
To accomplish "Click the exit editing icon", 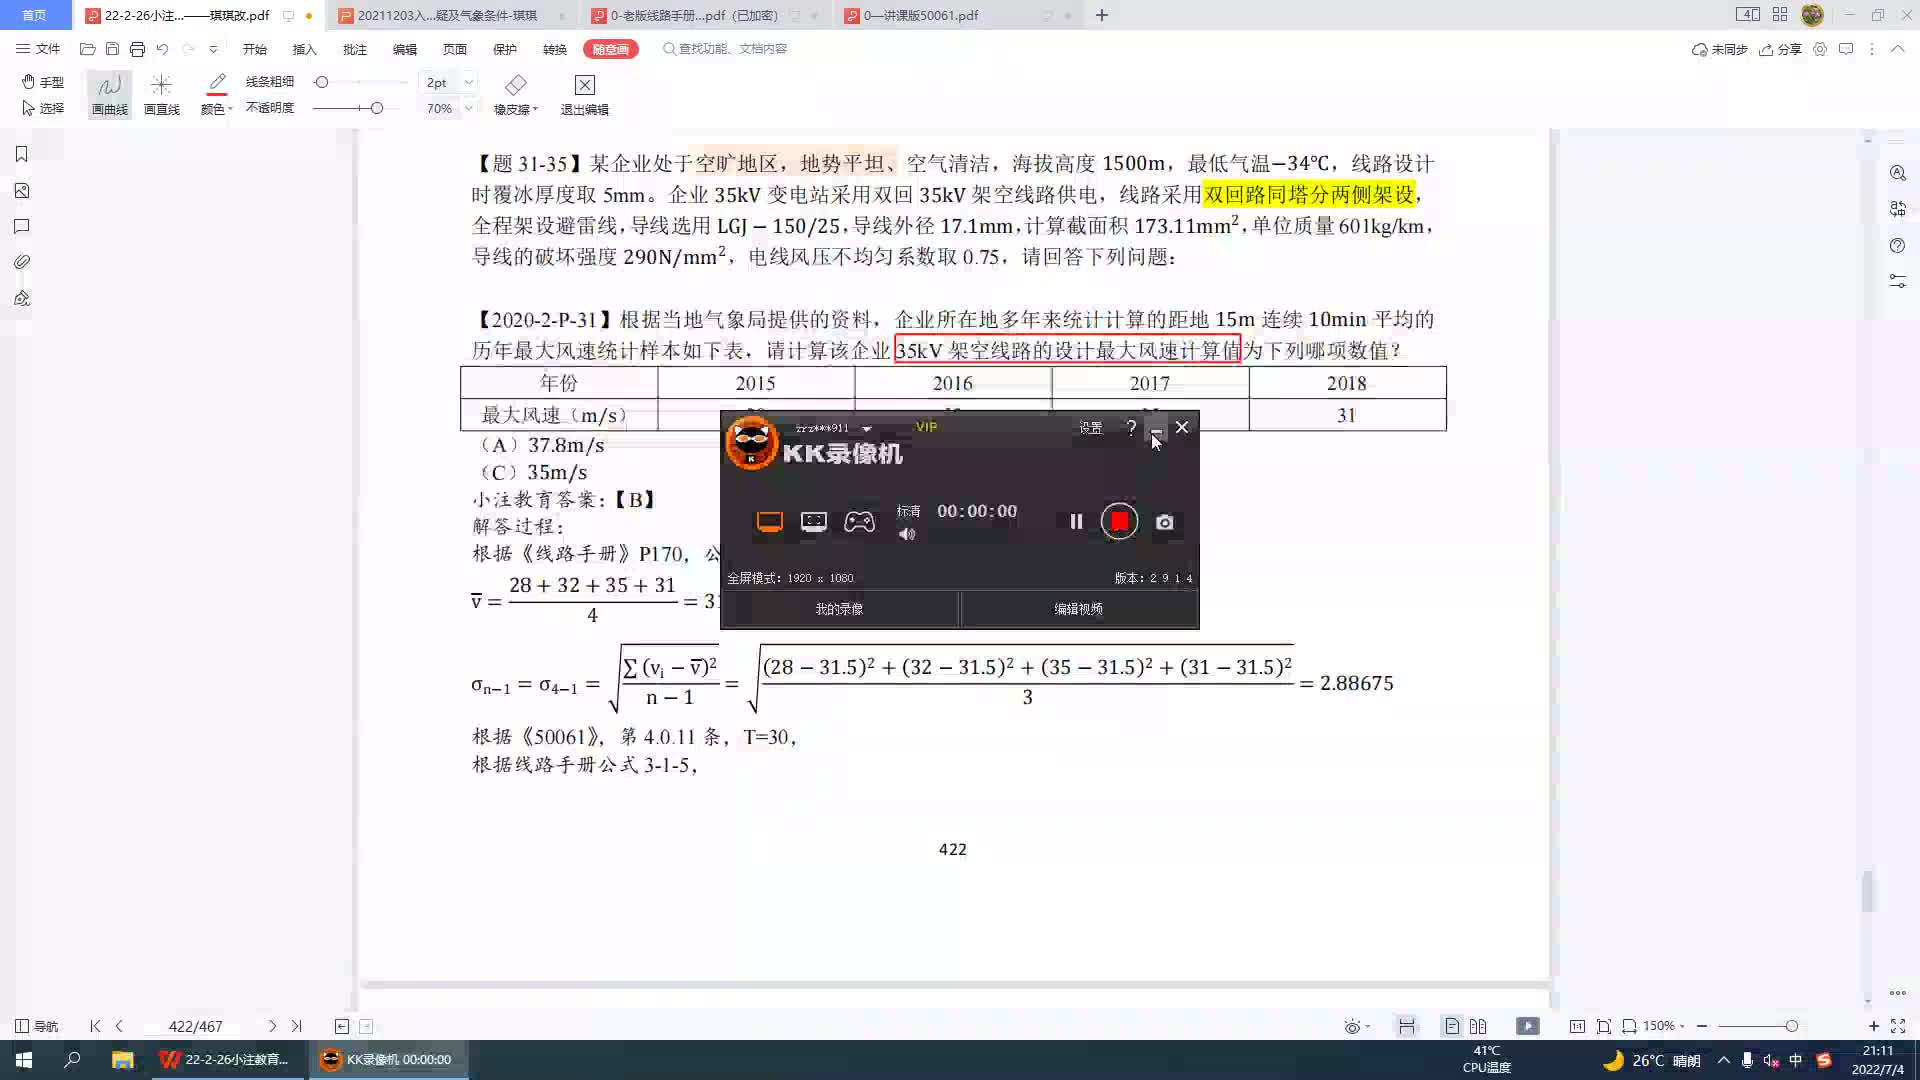I will (584, 93).
